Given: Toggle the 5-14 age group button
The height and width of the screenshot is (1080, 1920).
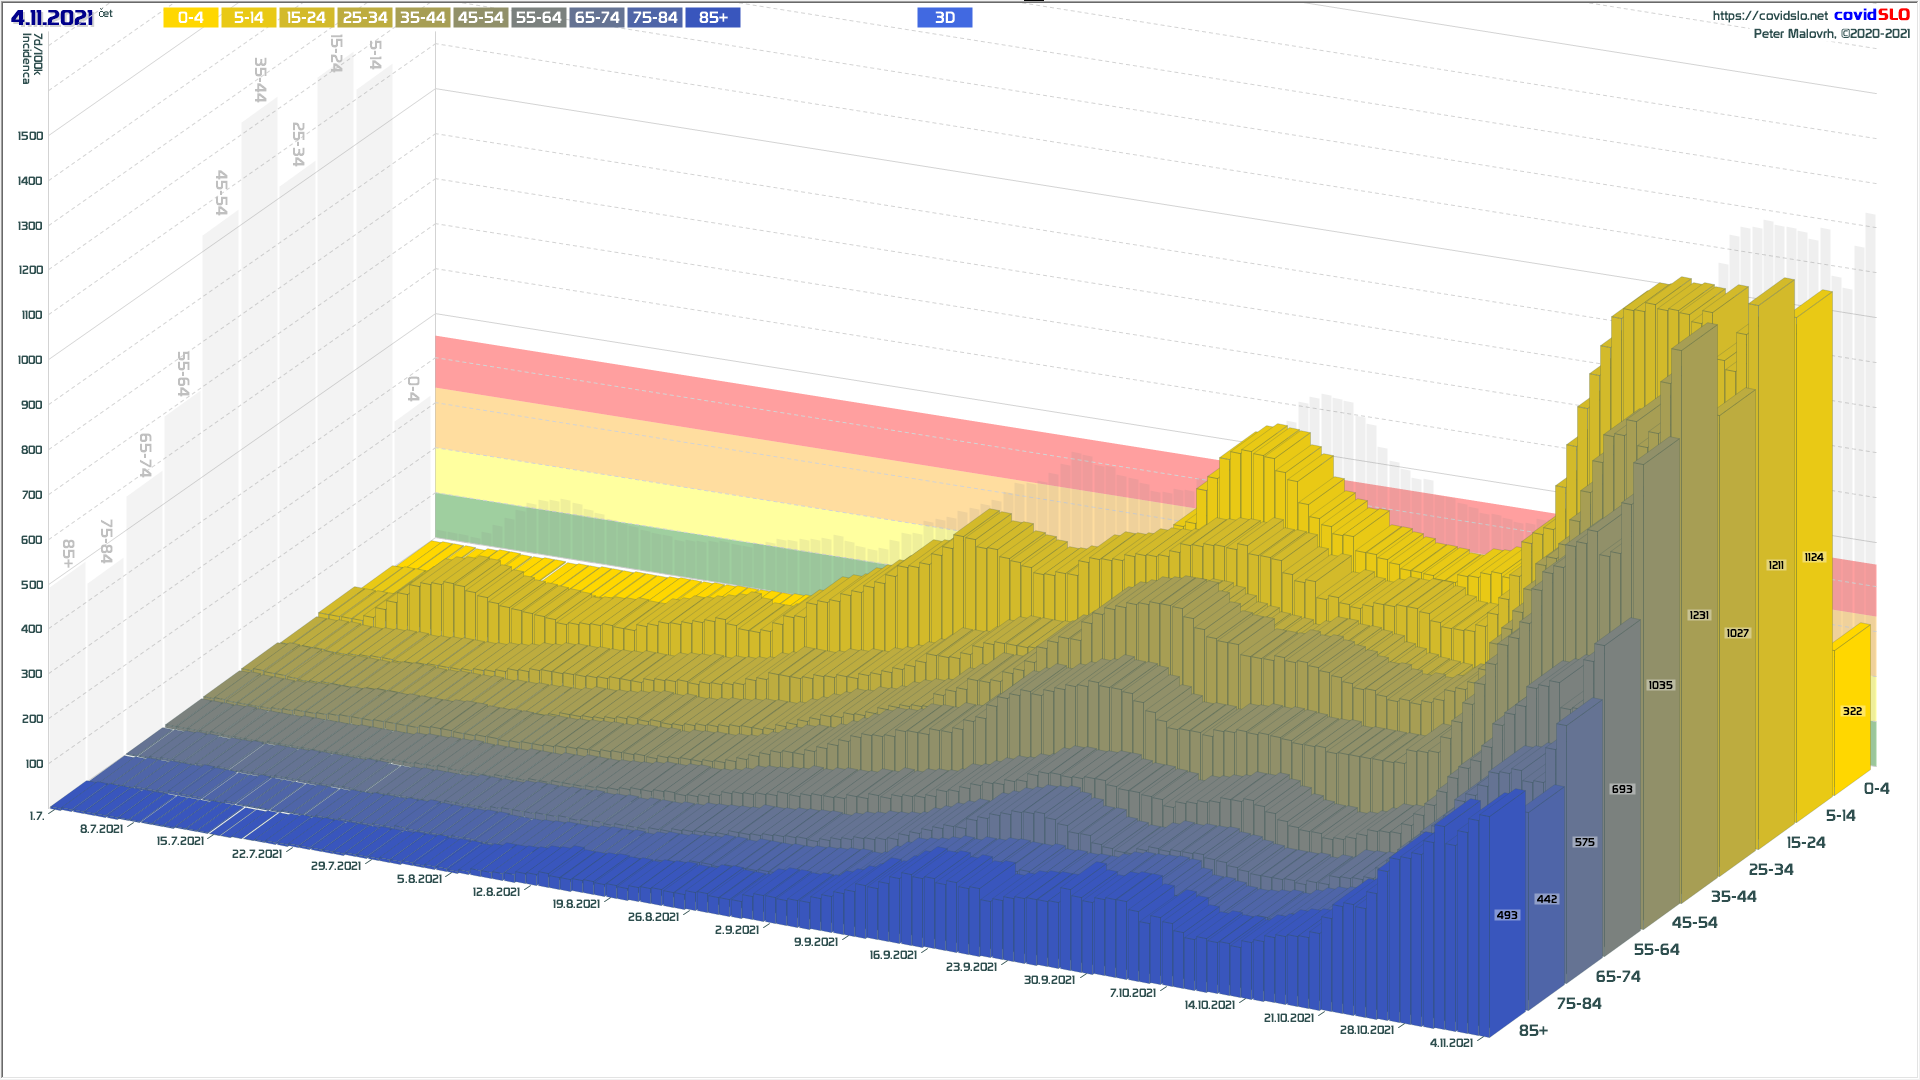Looking at the screenshot, I should (249, 18).
